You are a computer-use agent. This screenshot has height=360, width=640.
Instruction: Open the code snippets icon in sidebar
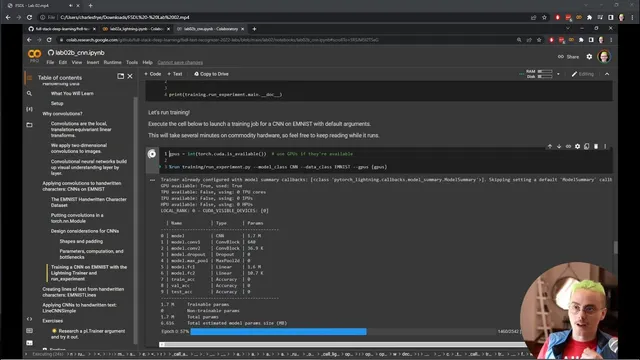pos(29,319)
